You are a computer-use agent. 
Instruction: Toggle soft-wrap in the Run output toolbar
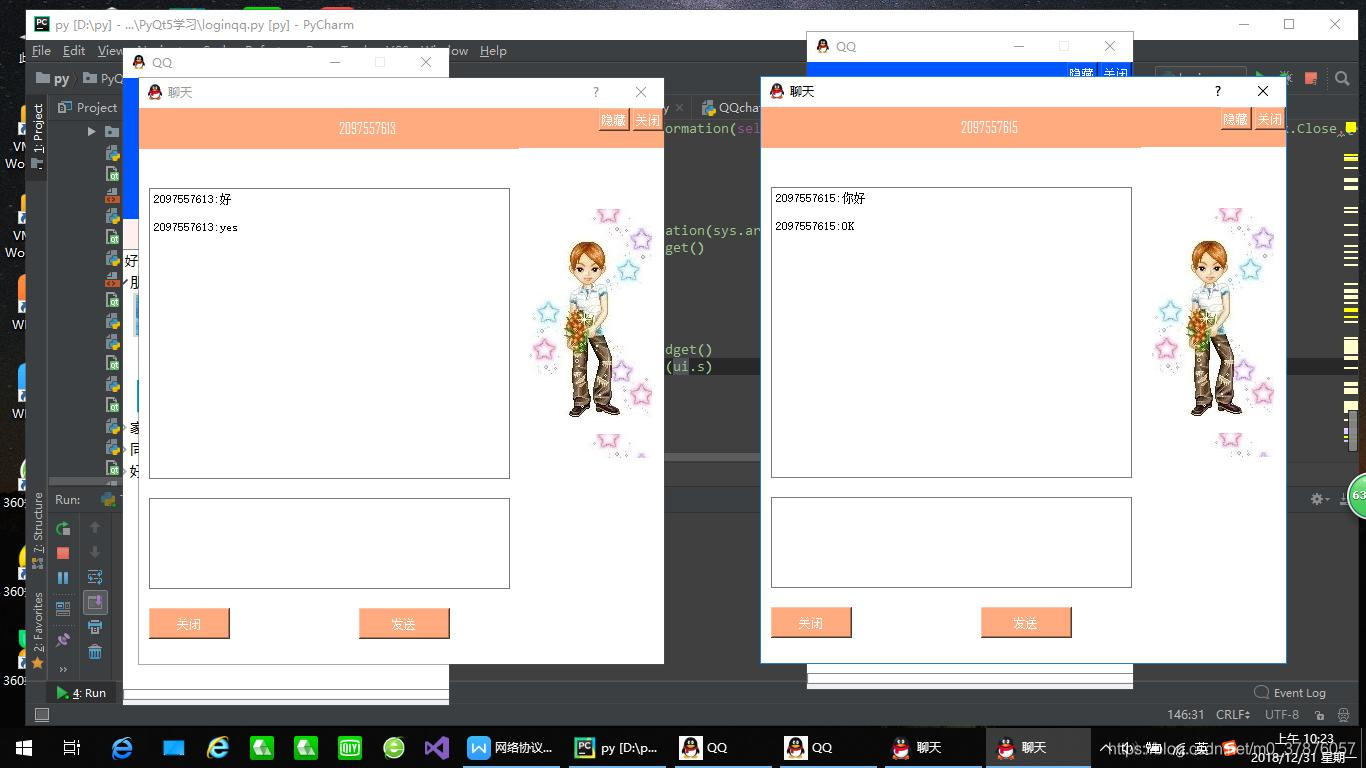(95, 577)
